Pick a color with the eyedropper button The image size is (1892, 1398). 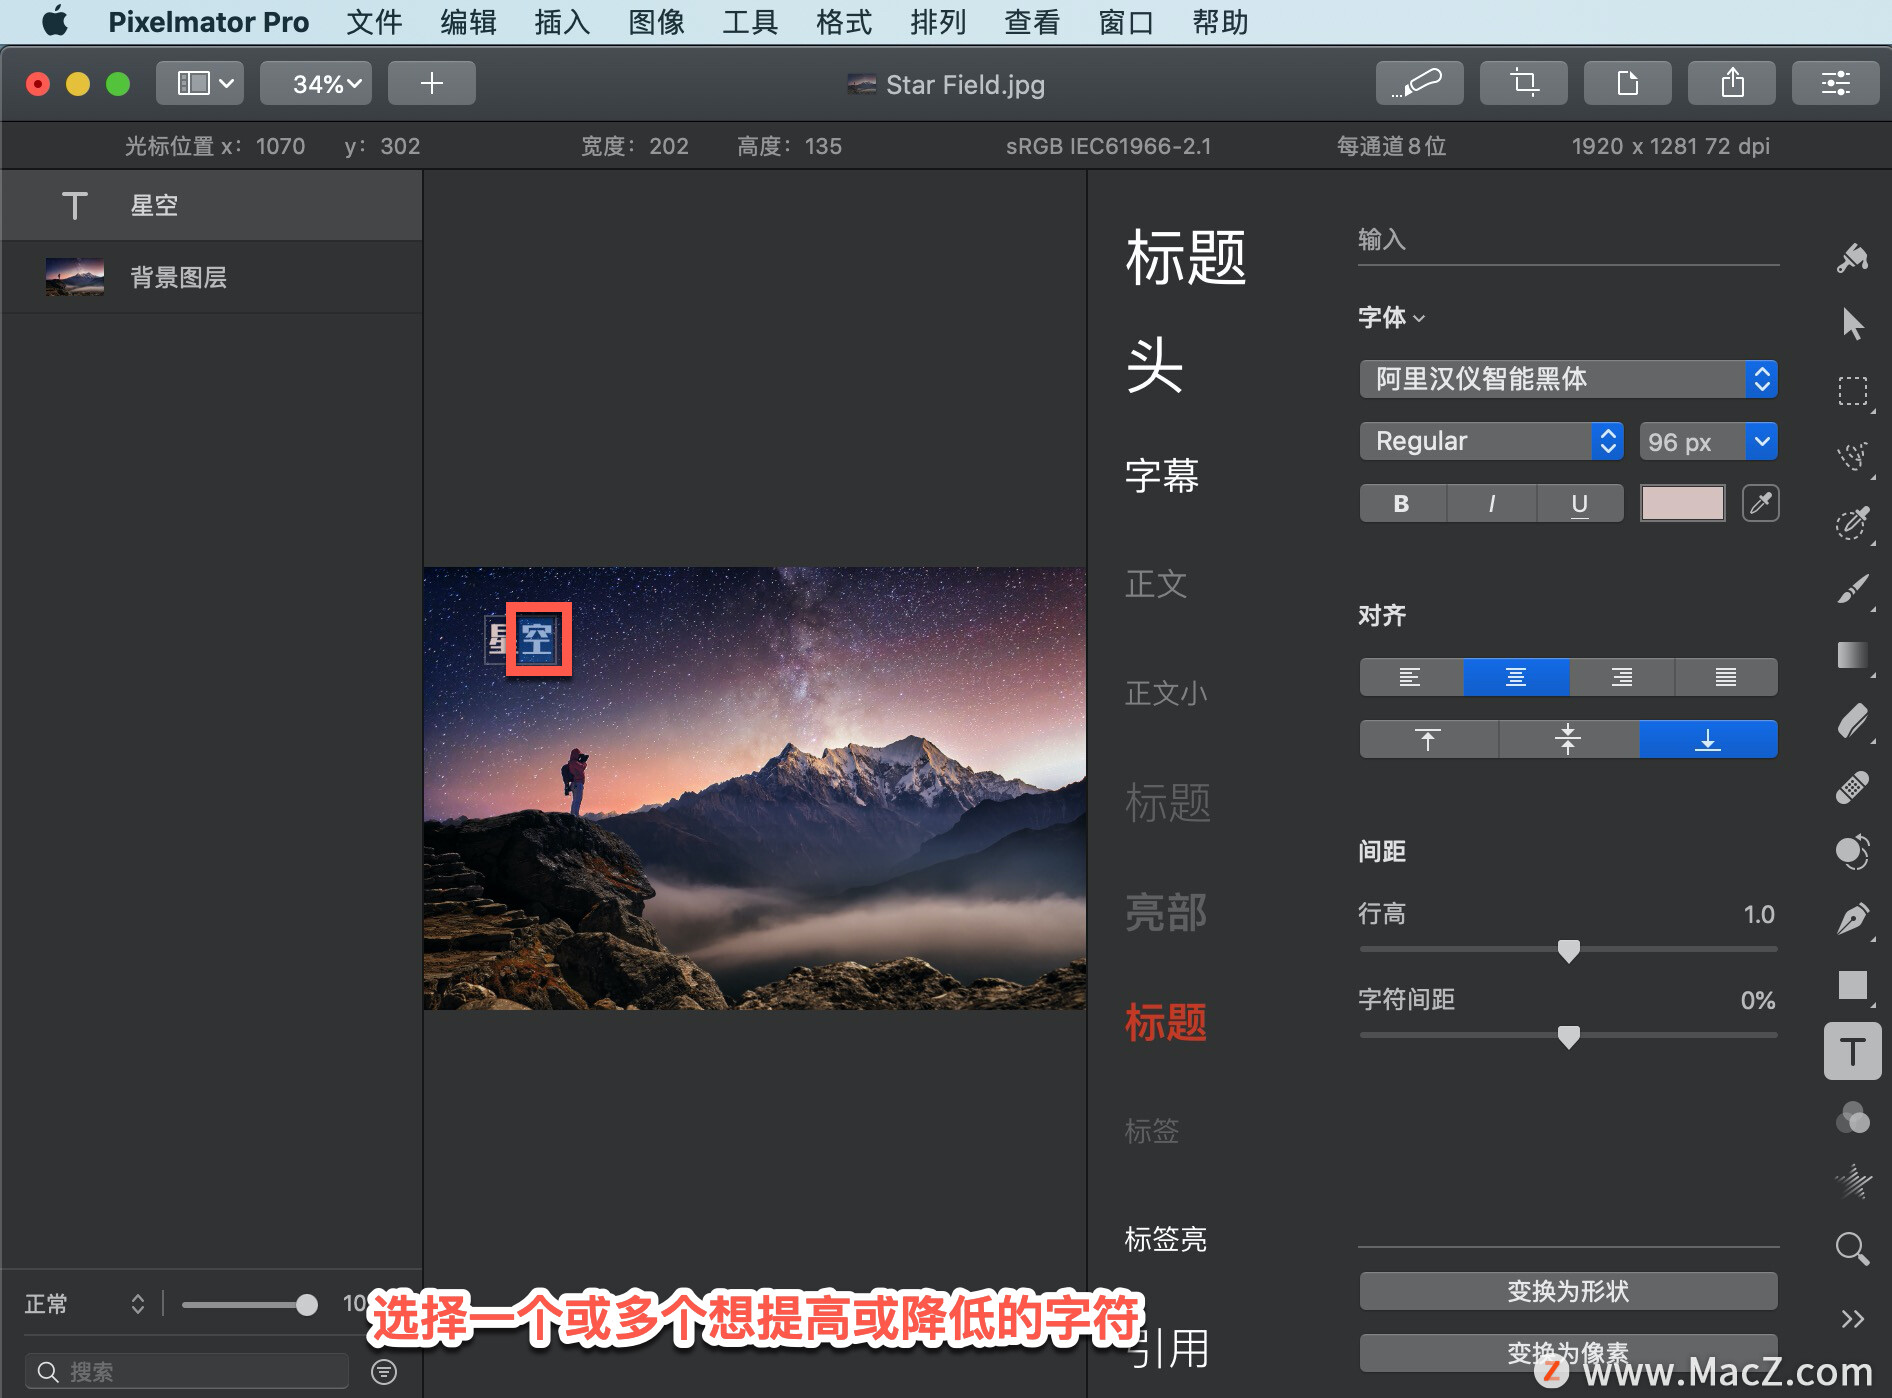tap(1761, 503)
